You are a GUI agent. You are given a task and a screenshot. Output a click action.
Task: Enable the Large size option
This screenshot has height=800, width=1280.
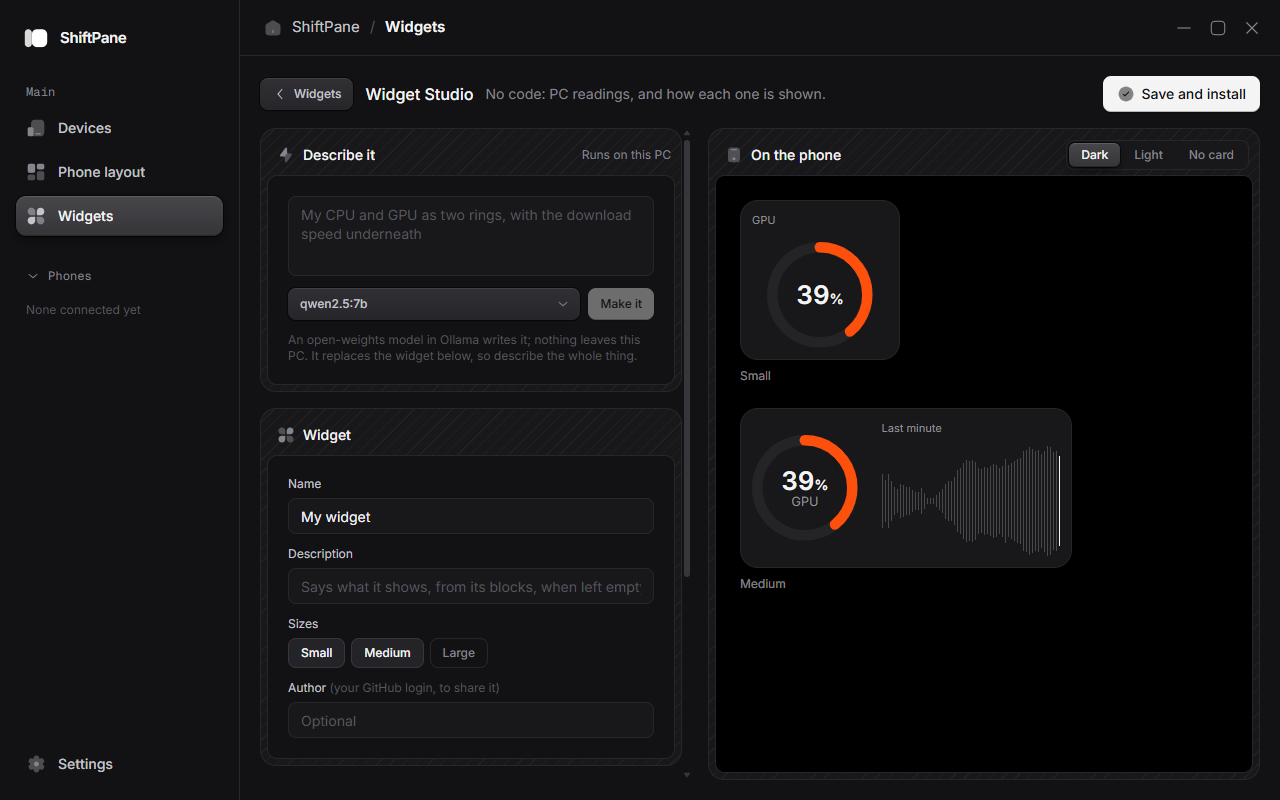click(458, 653)
